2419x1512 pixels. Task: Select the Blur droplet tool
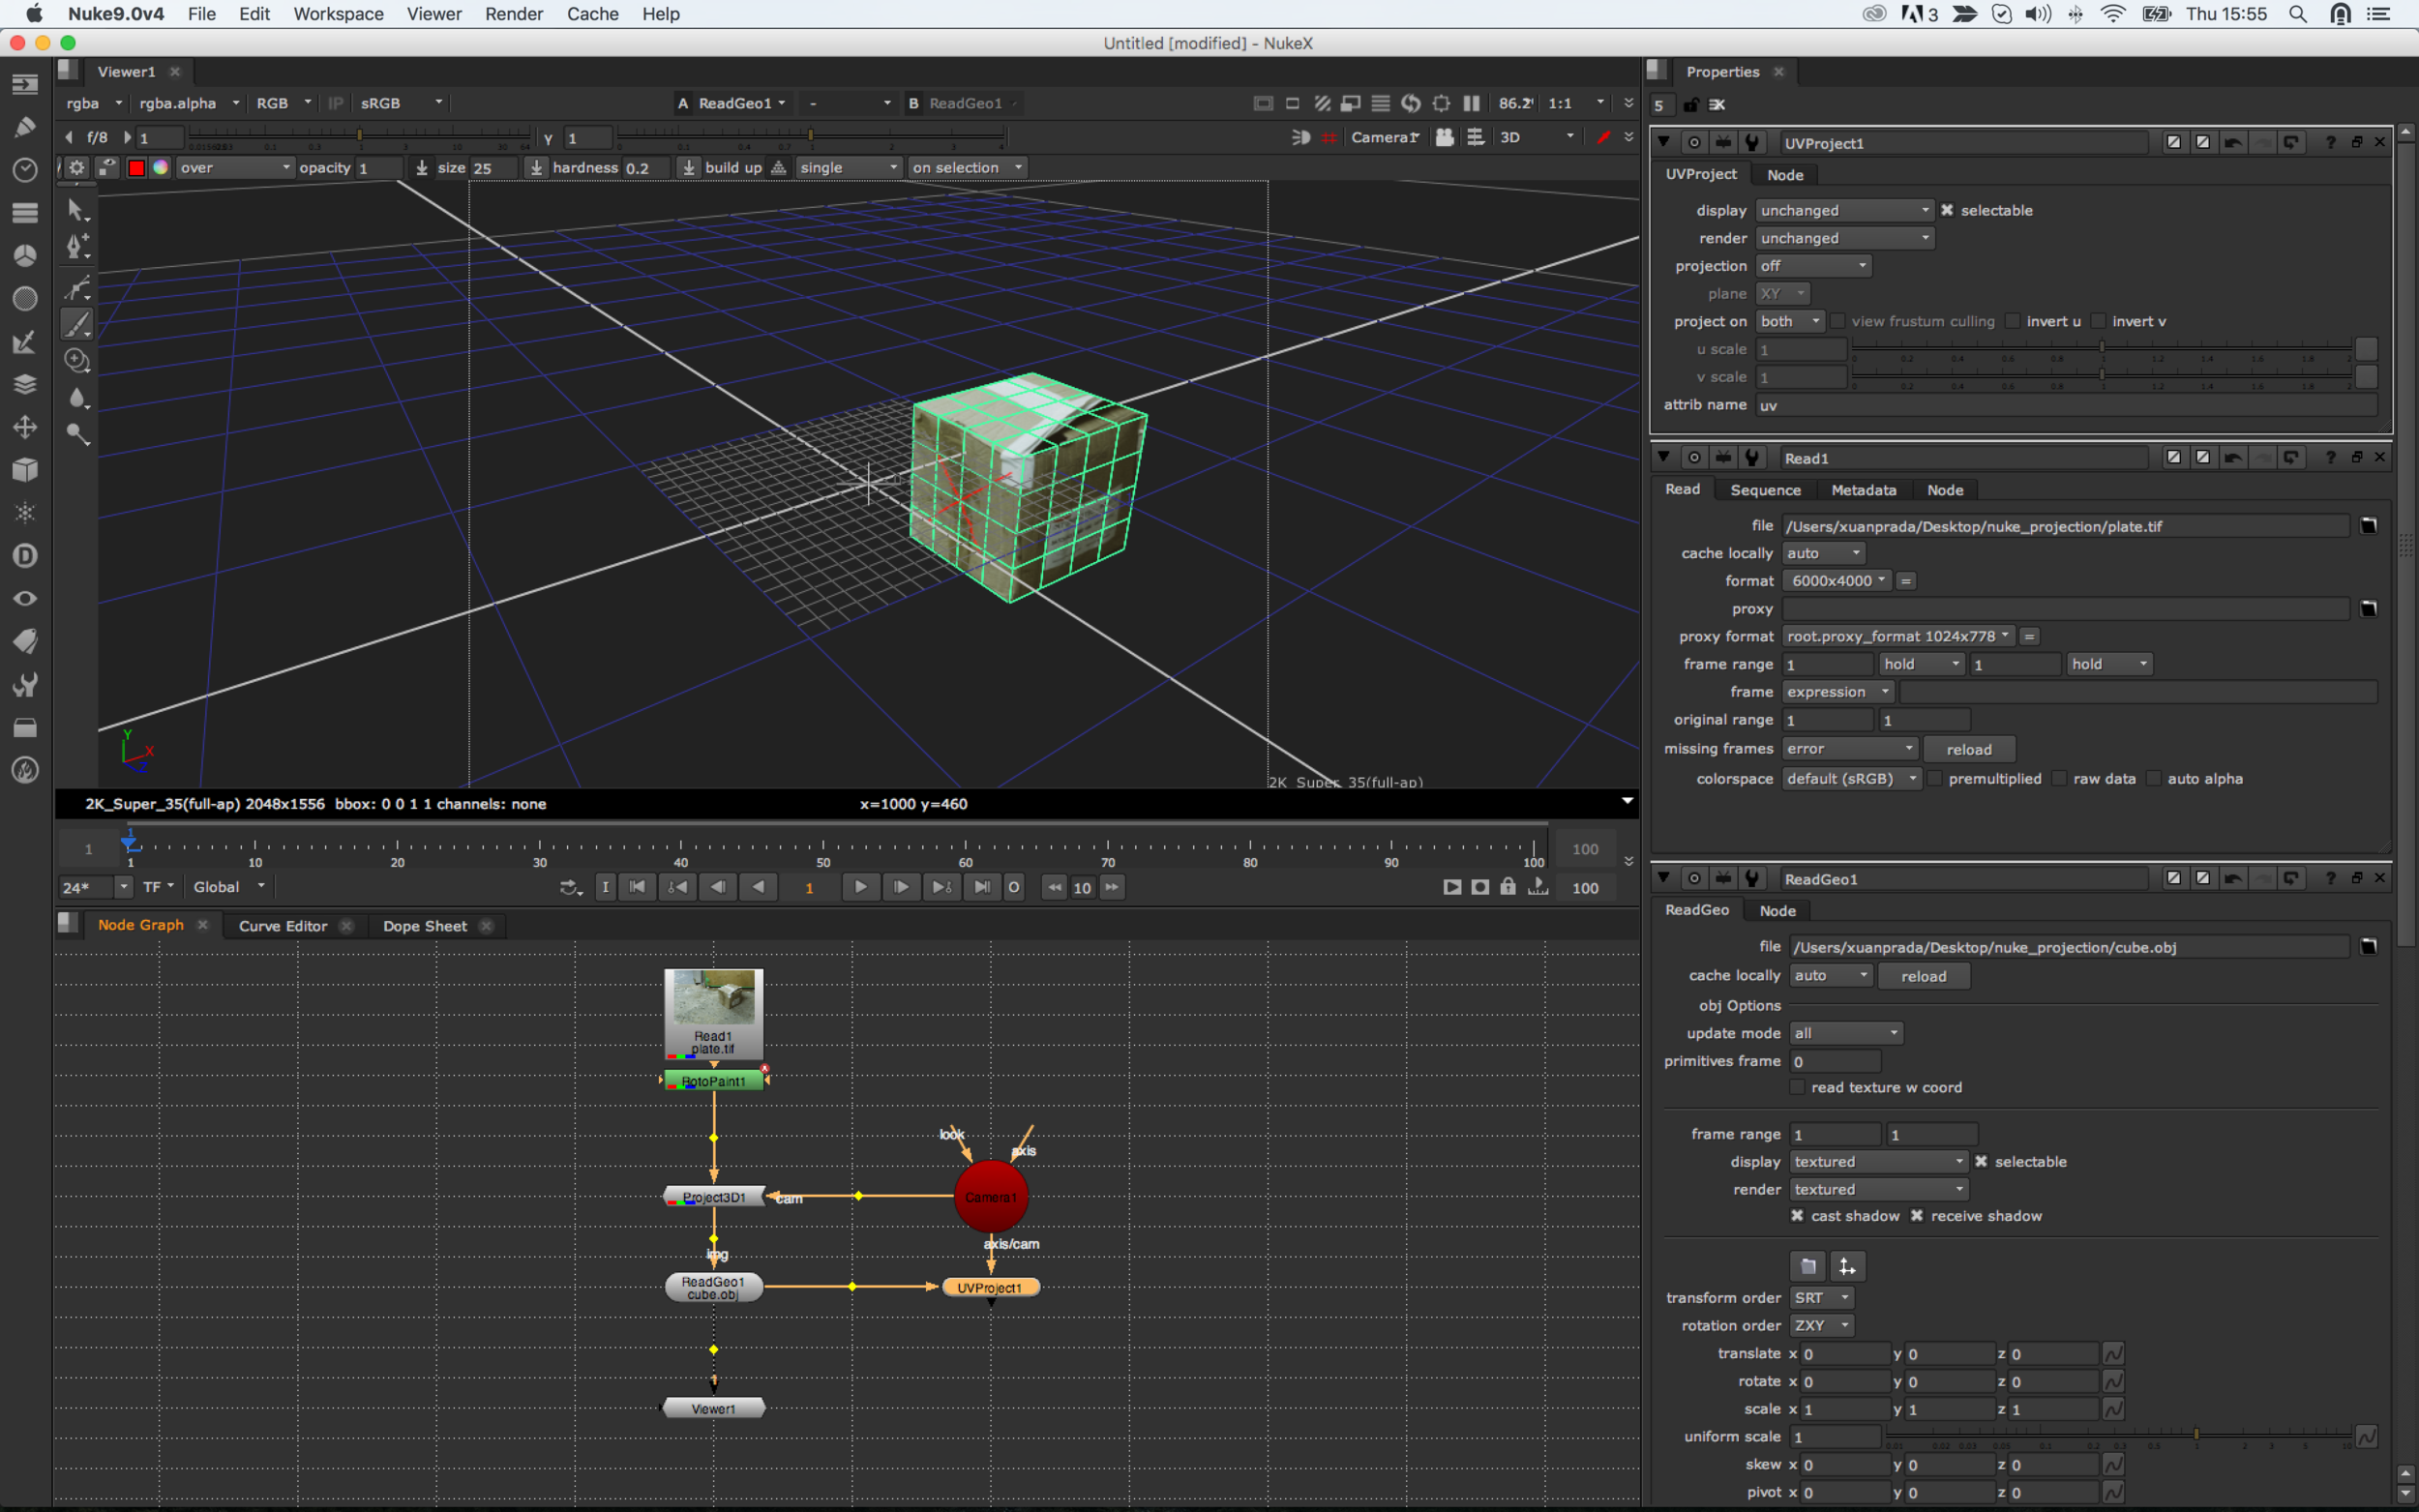pyautogui.click(x=77, y=398)
